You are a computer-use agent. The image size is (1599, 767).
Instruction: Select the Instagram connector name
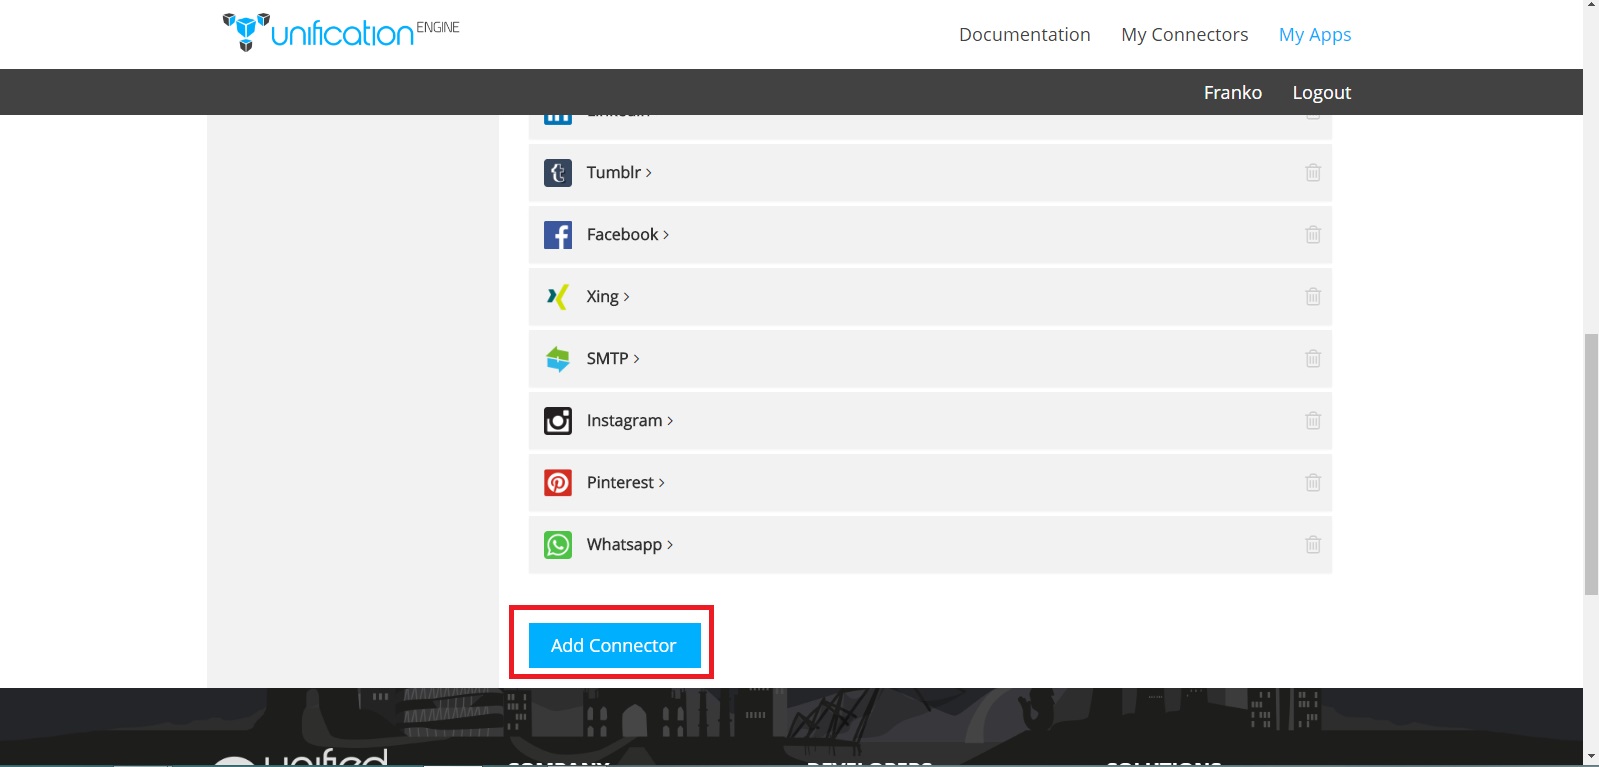(x=624, y=421)
